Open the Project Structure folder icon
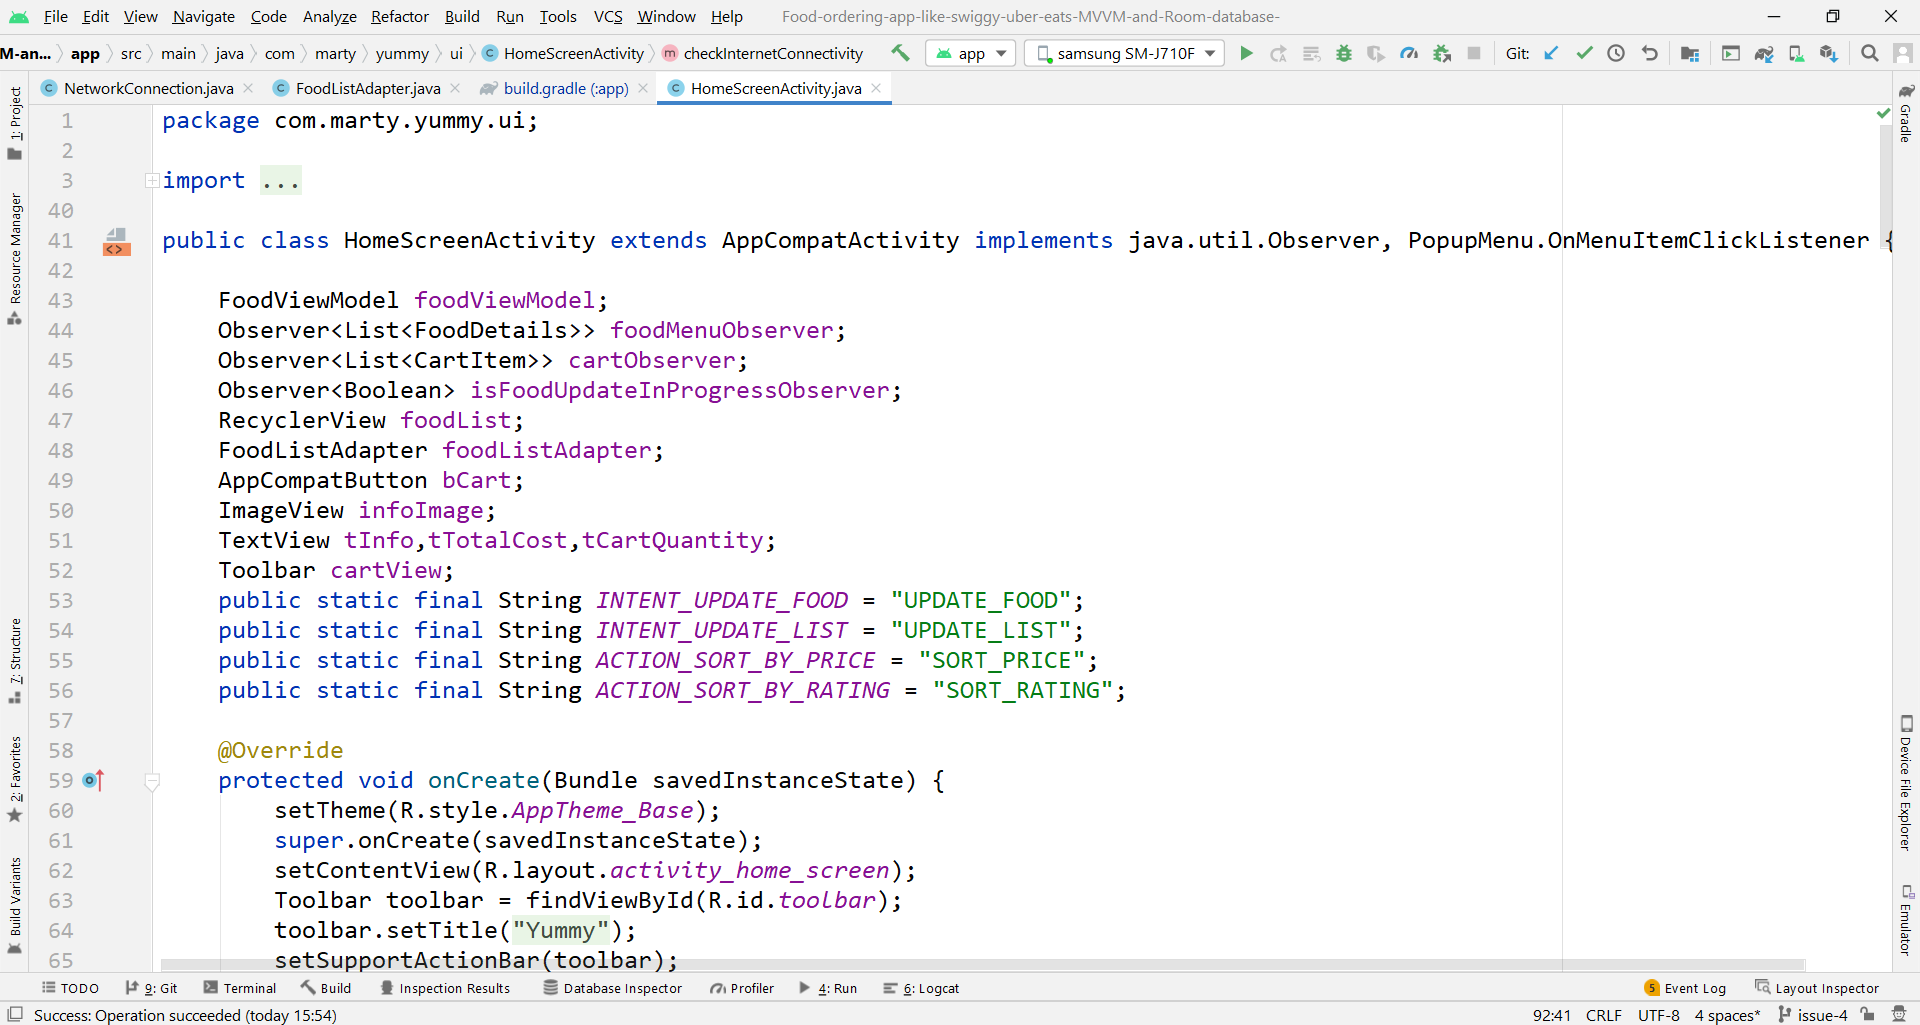The image size is (1920, 1025). [x=1690, y=53]
